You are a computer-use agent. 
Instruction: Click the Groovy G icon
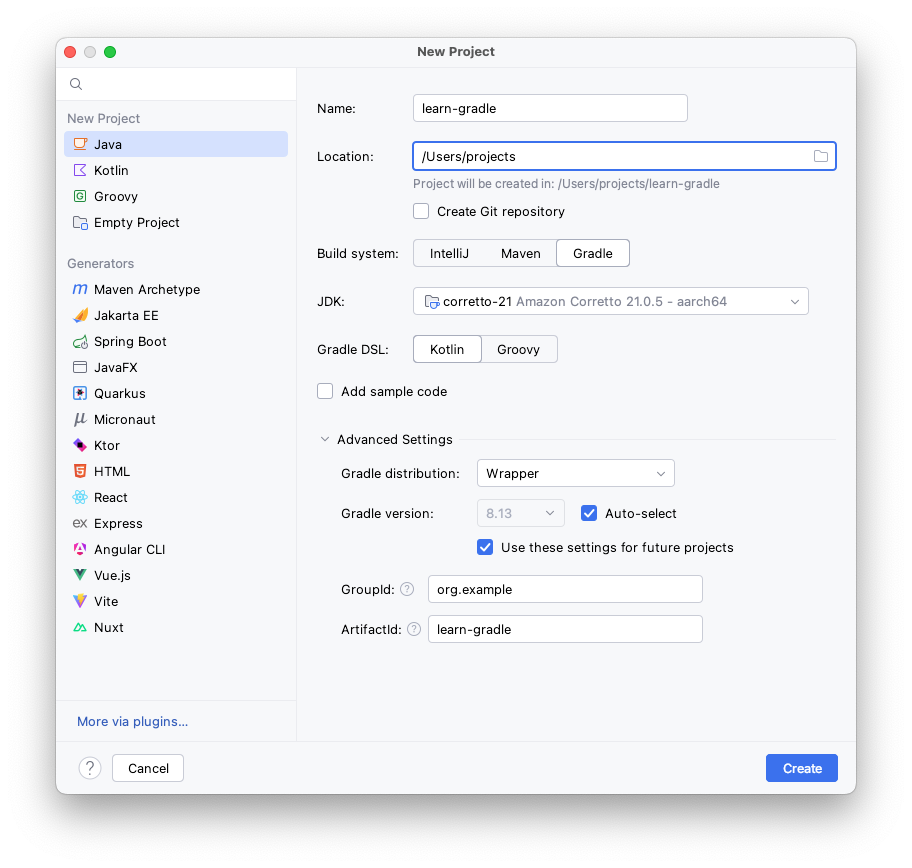tap(80, 196)
